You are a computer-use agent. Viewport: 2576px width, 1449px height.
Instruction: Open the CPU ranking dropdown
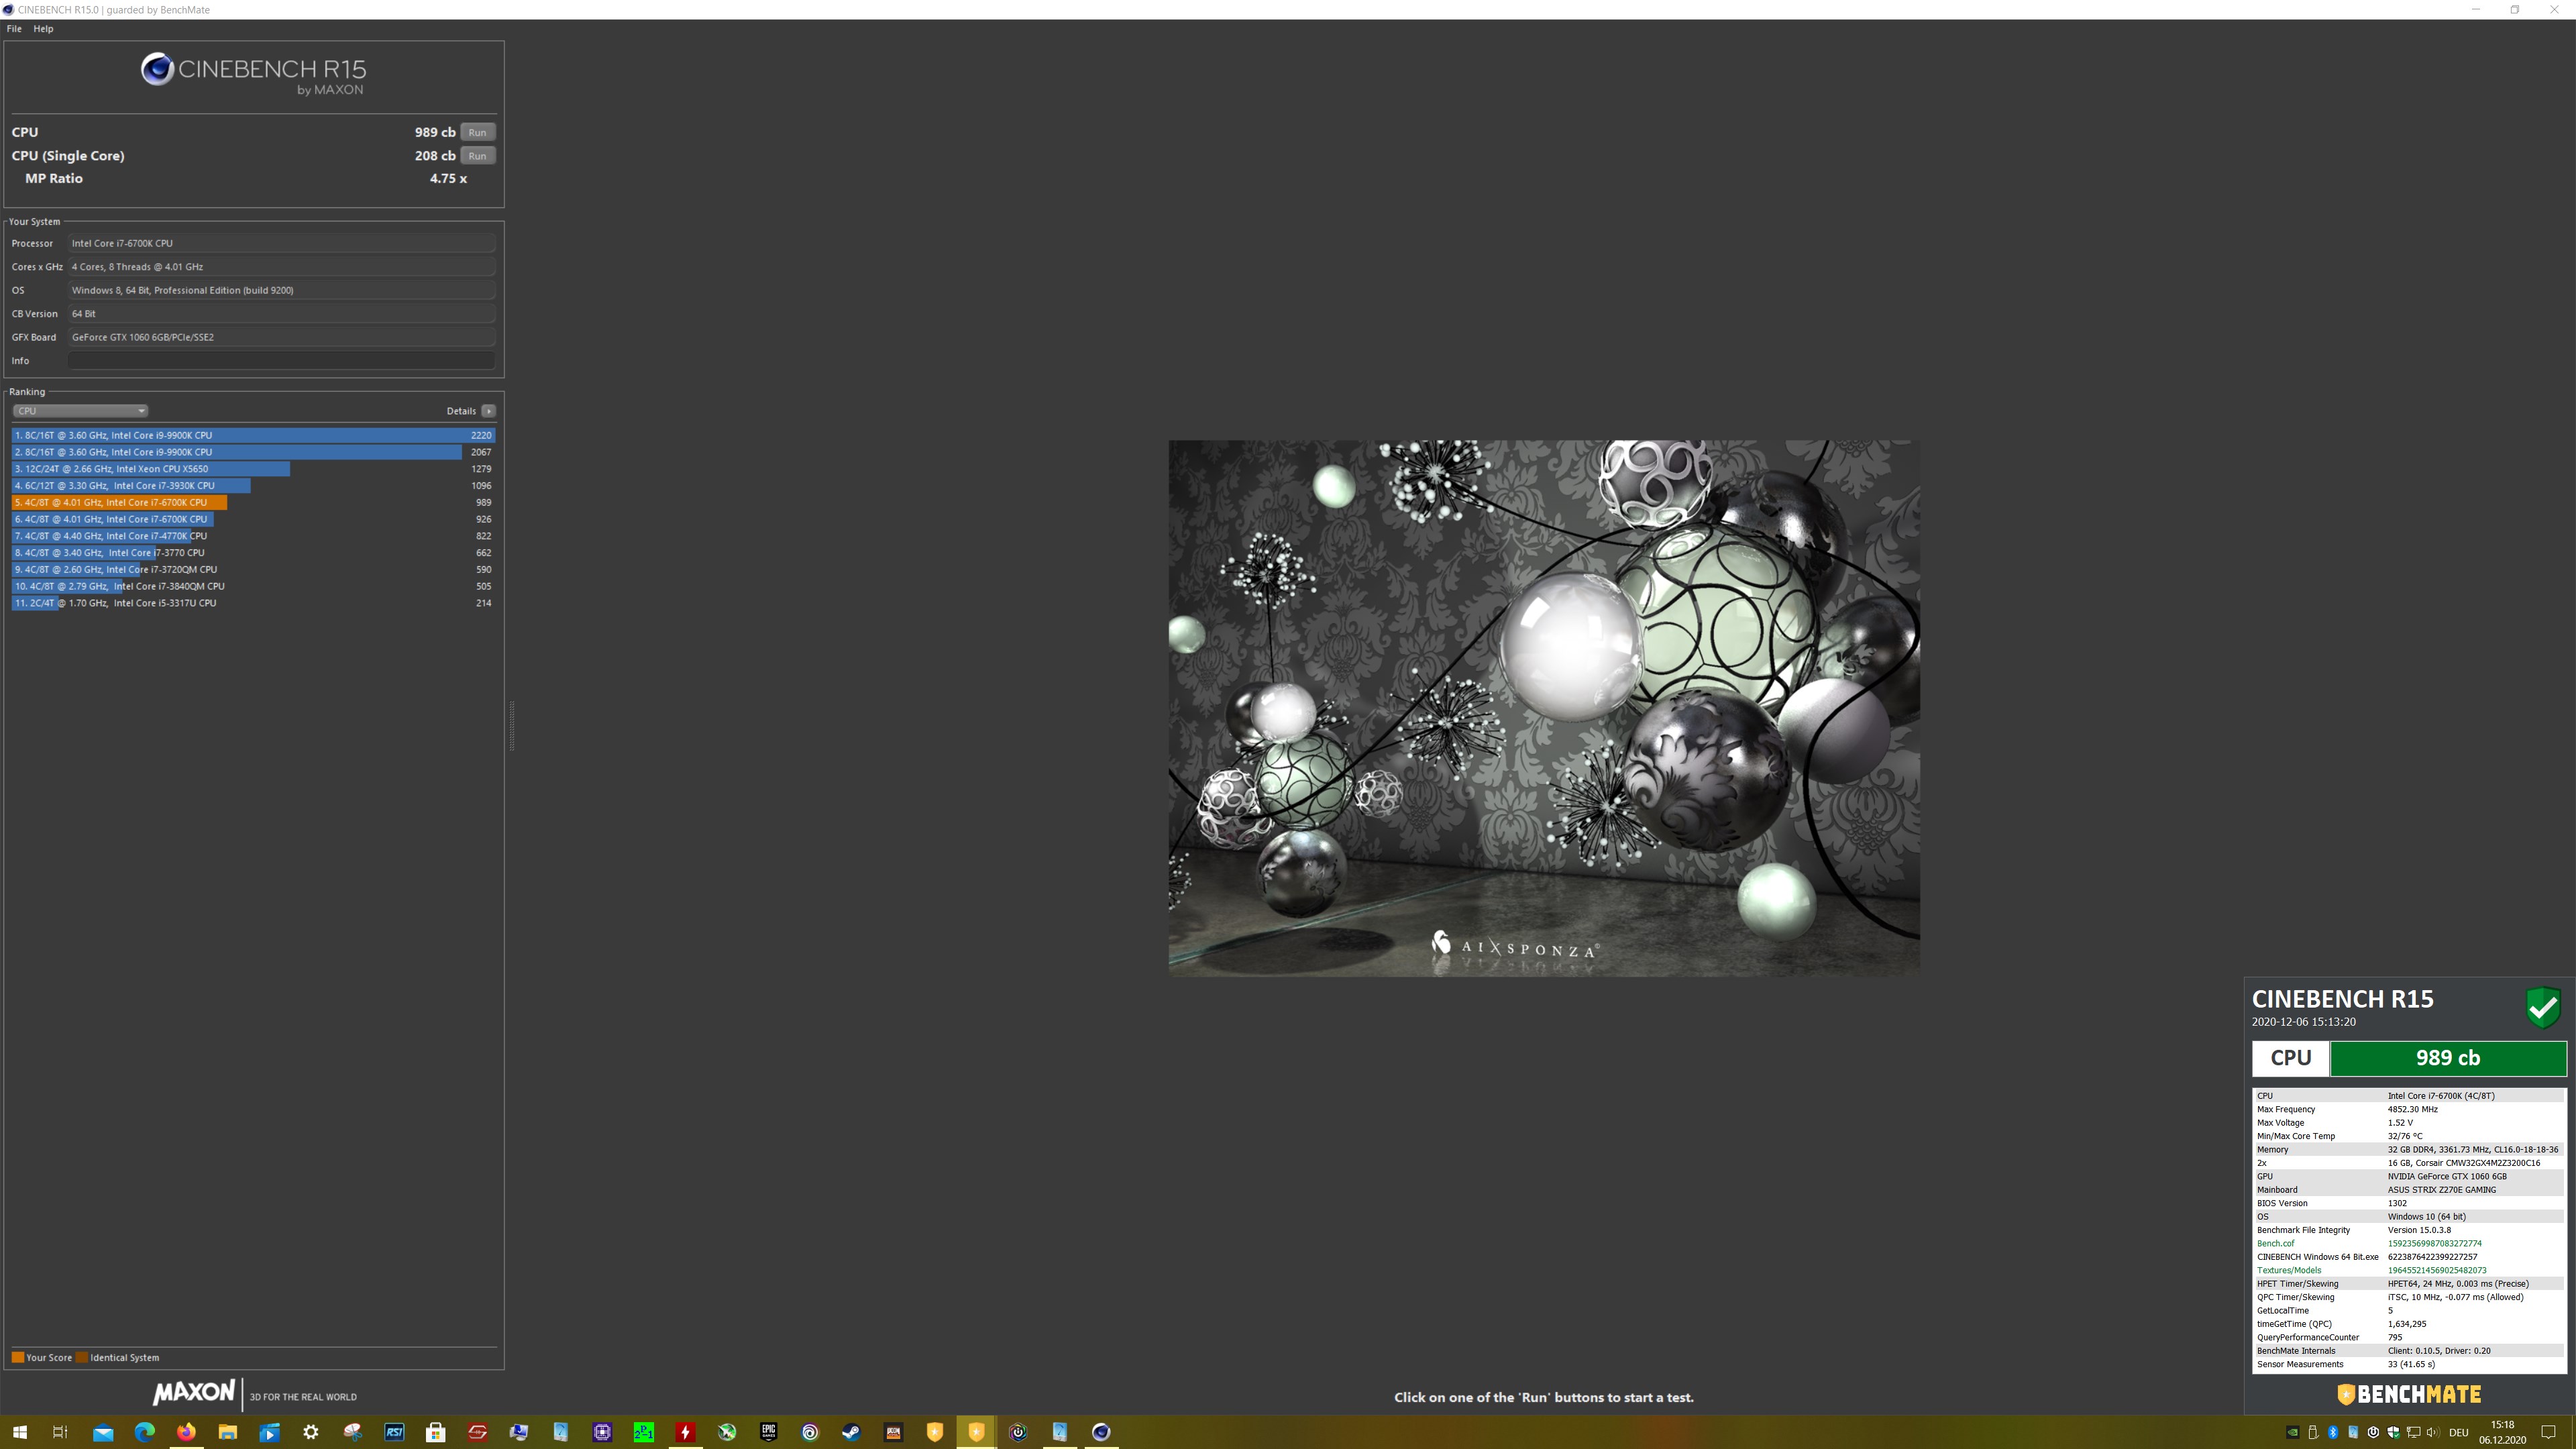[80, 411]
